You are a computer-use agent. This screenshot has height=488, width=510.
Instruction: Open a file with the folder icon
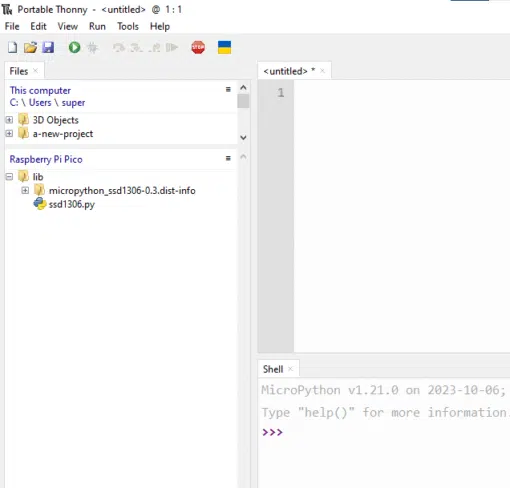30,48
